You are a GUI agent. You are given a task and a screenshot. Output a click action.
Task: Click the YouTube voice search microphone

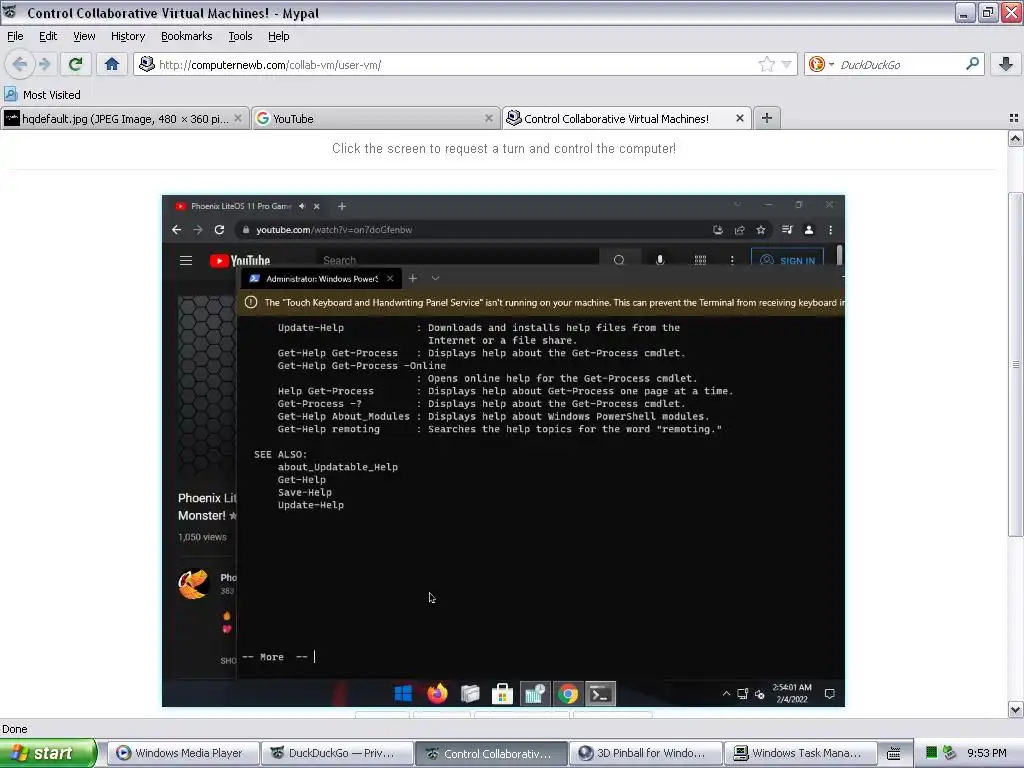[x=660, y=260]
